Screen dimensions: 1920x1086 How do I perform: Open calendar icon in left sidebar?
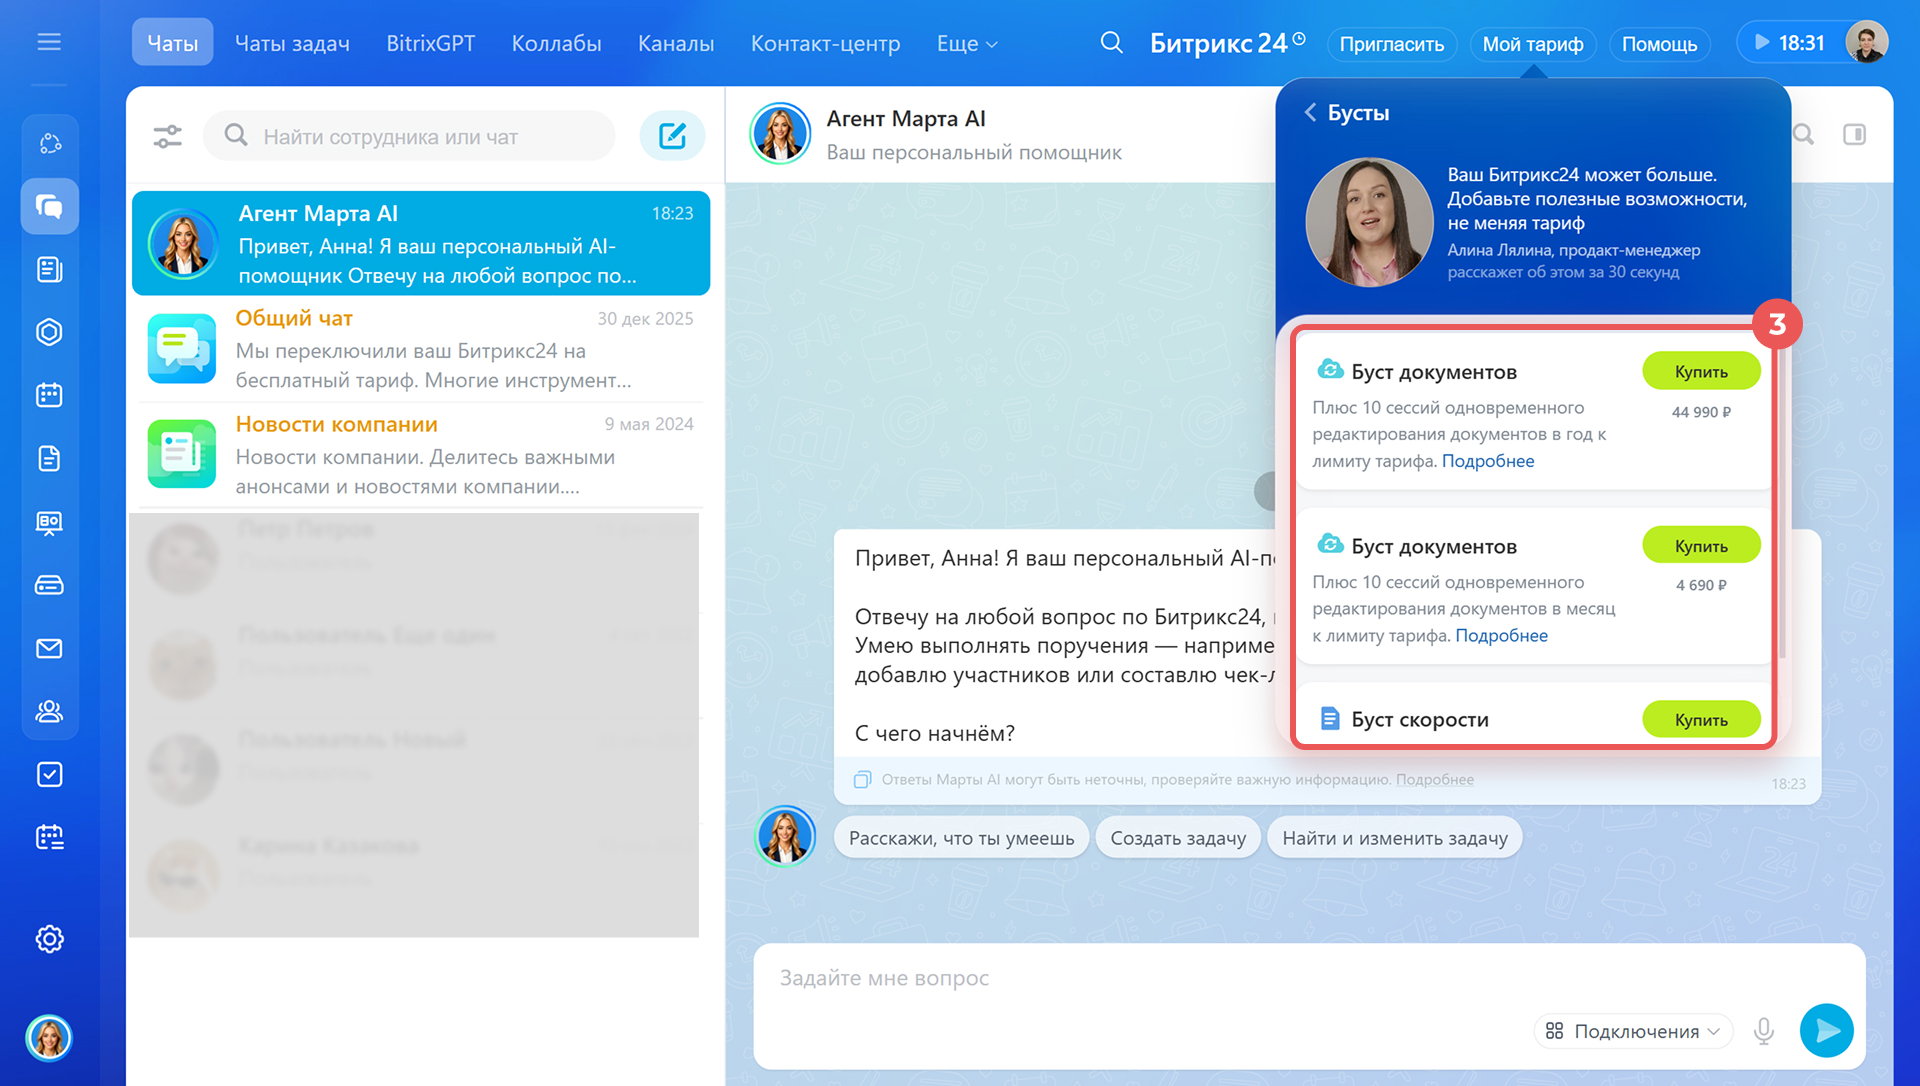tap(49, 395)
